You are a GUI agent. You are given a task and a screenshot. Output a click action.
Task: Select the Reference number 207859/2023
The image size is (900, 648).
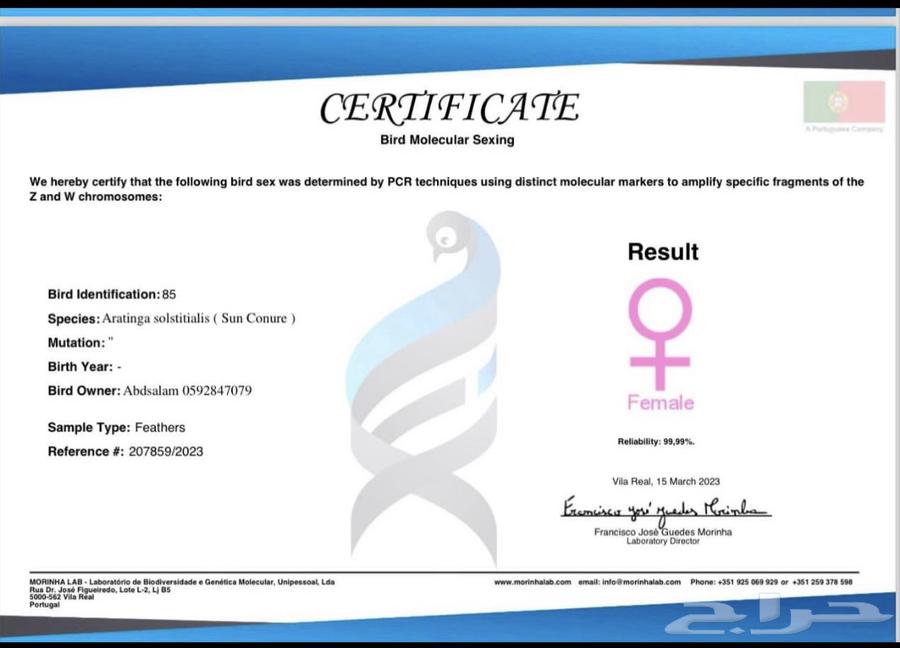point(166,452)
